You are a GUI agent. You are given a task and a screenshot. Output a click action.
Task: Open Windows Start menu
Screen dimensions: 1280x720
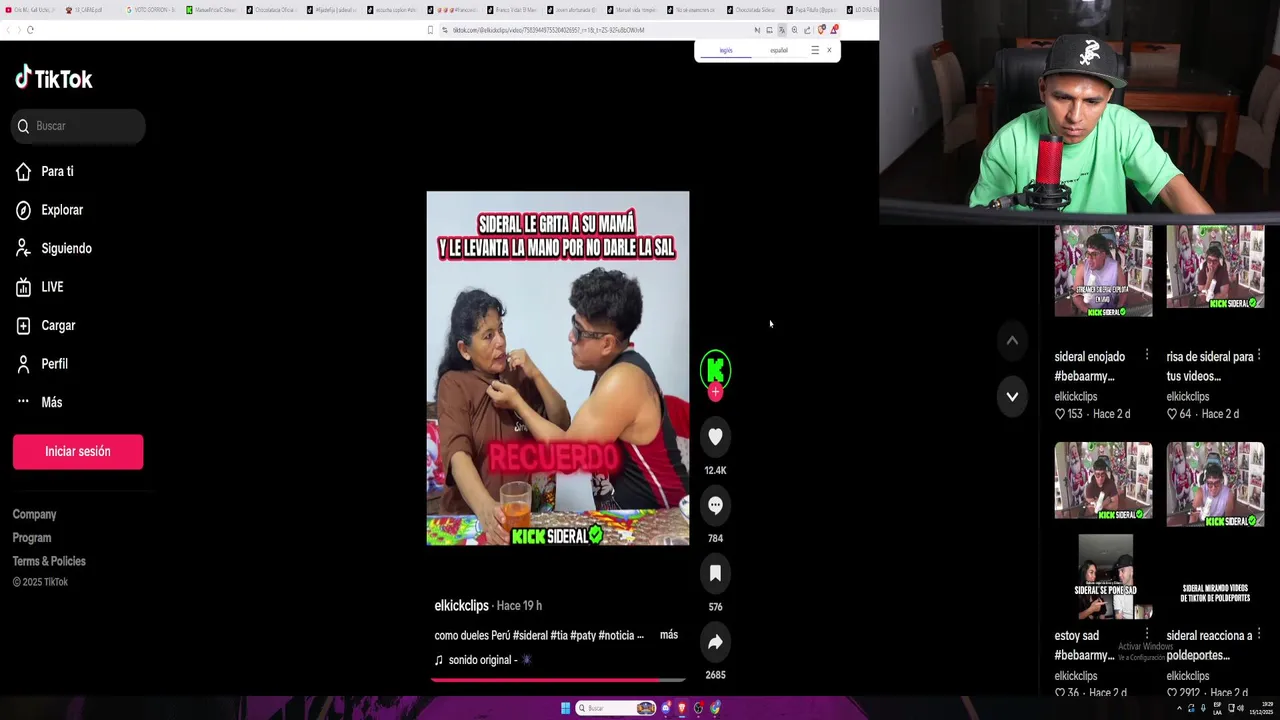pyautogui.click(x=565, y=708)
